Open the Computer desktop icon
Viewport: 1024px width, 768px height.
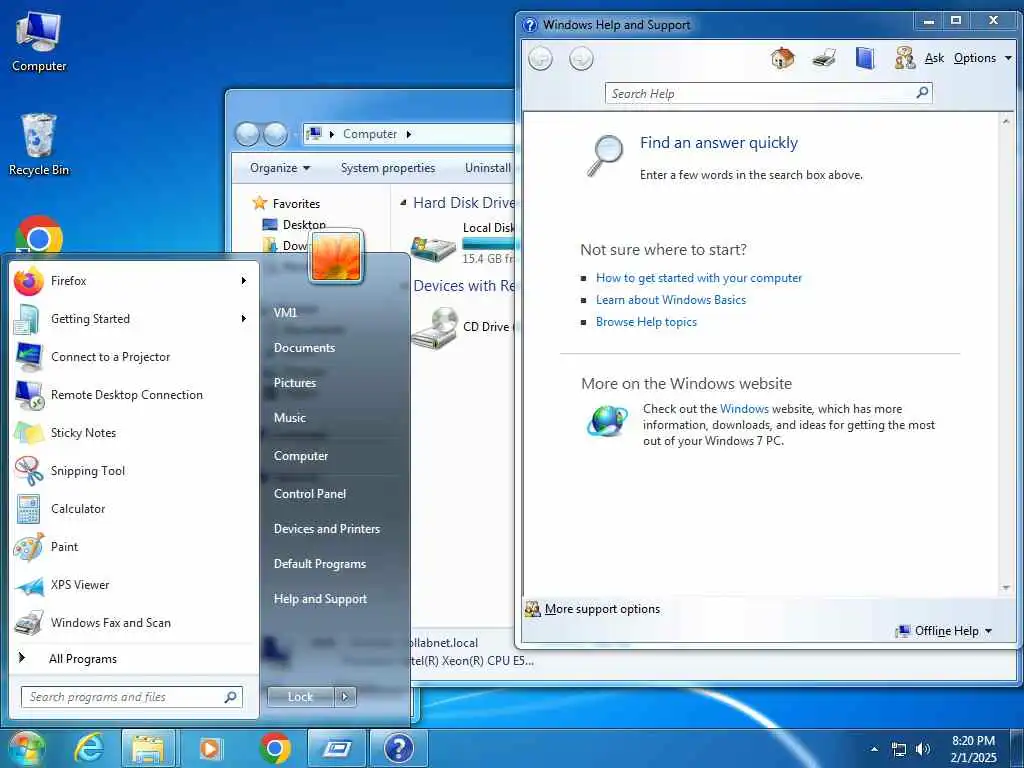(39, 41)
